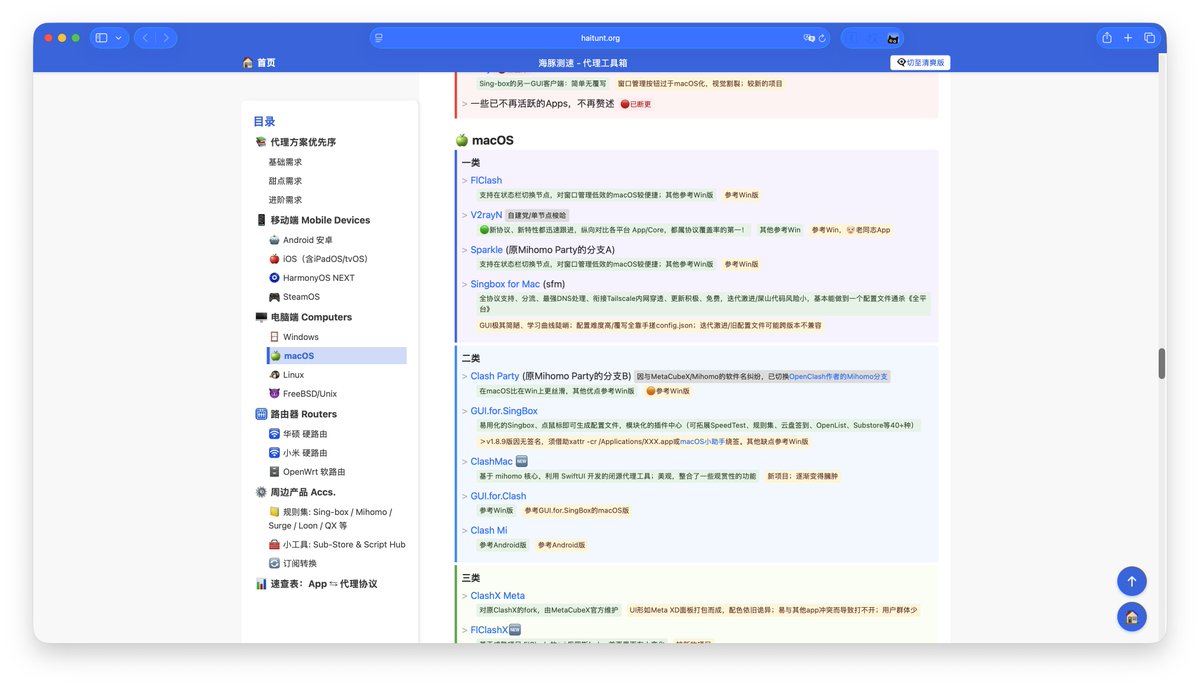Viewport: 1200px width, 687px height.
Task: Go back with the back arrow
Action: (x=145, y=38)
